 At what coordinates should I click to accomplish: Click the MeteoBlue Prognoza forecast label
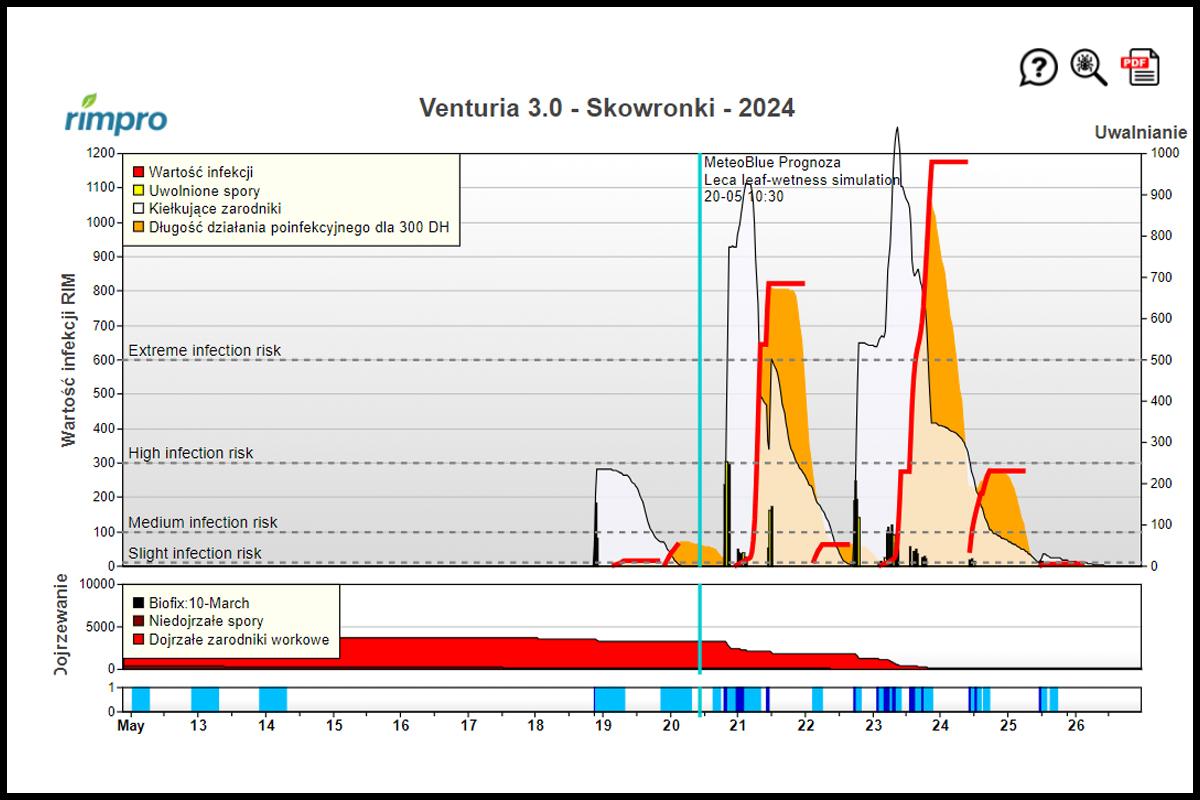pos(772,162)
